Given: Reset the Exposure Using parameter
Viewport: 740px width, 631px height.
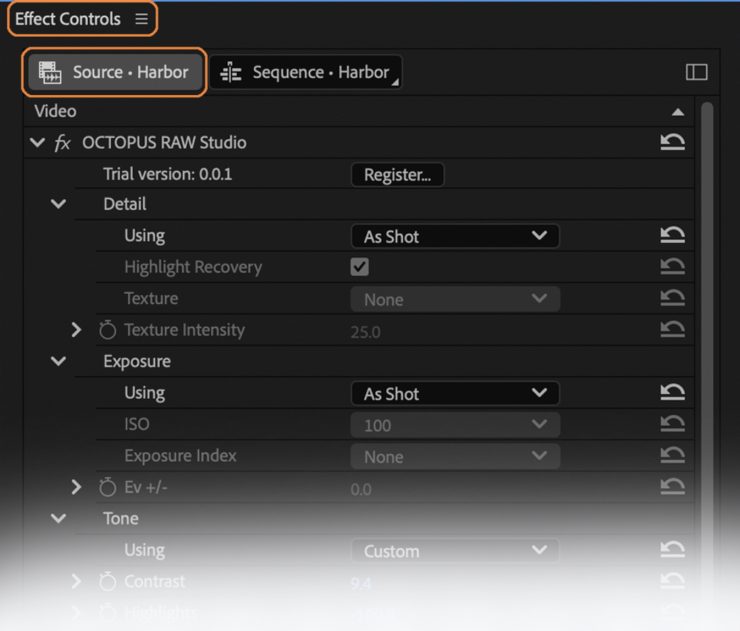Looking at the screenshot, I should [673, 392].
